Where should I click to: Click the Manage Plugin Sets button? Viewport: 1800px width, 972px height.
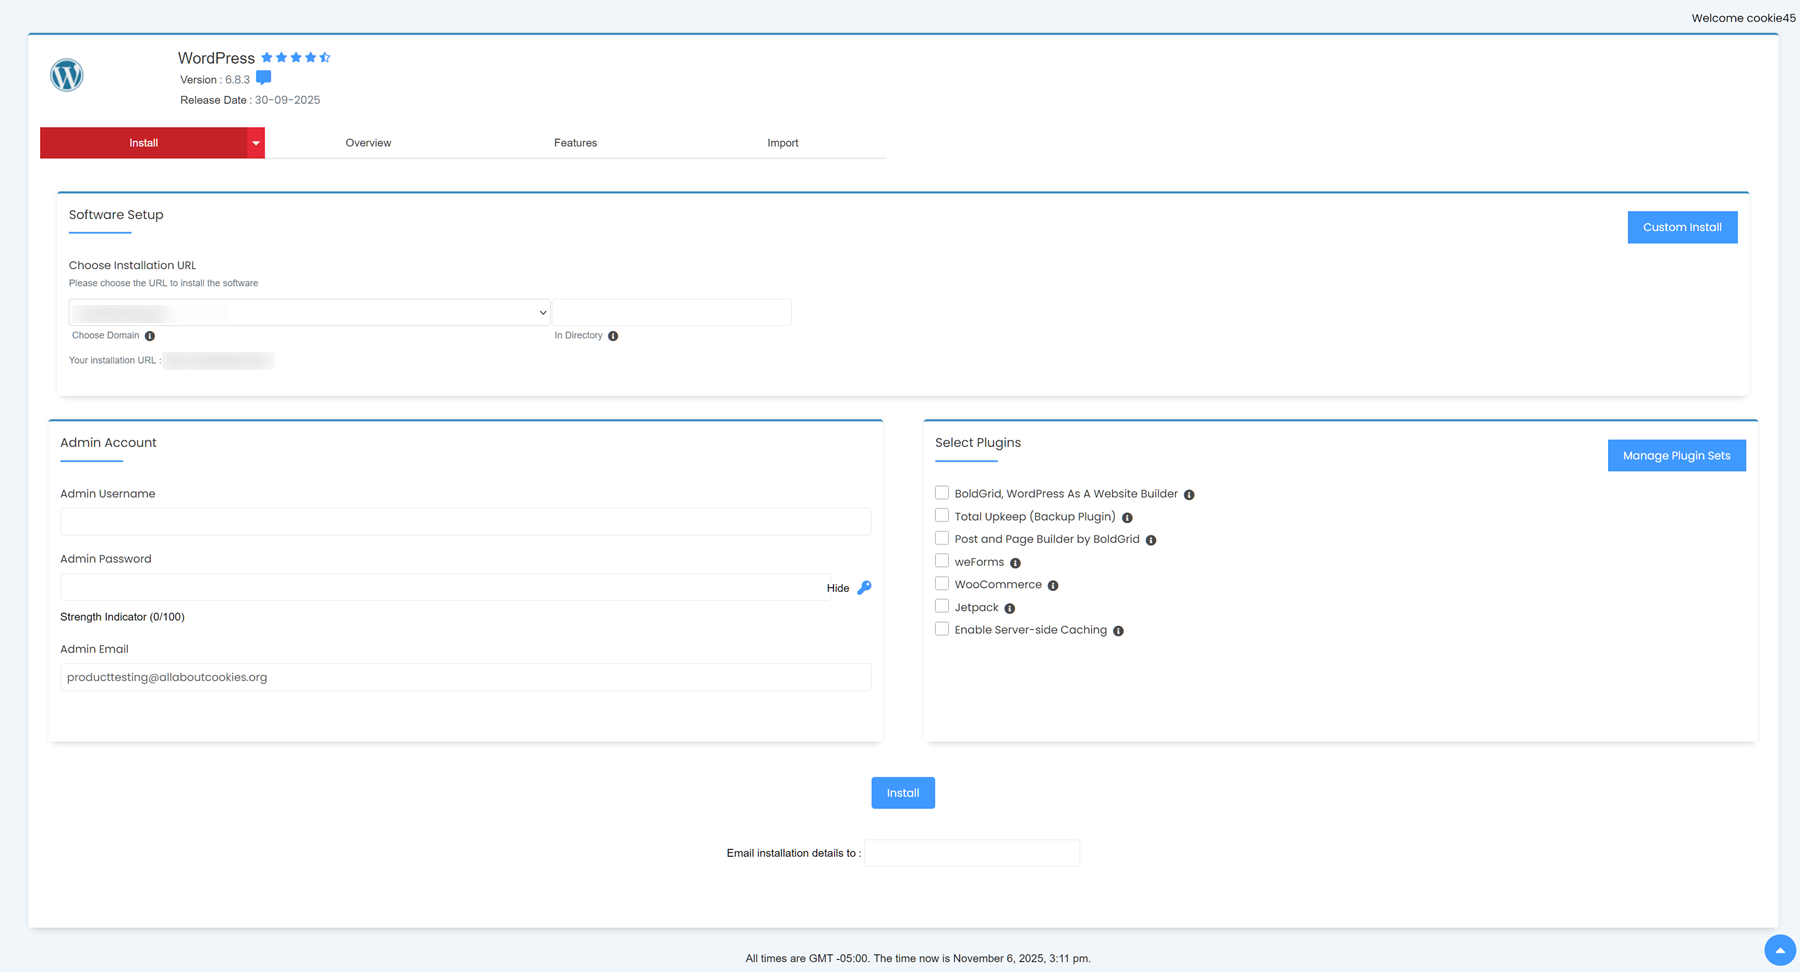1676,456
